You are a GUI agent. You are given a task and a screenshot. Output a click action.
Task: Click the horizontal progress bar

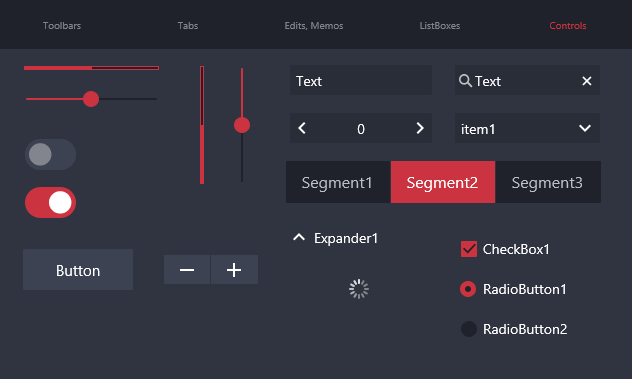point(91,68)
